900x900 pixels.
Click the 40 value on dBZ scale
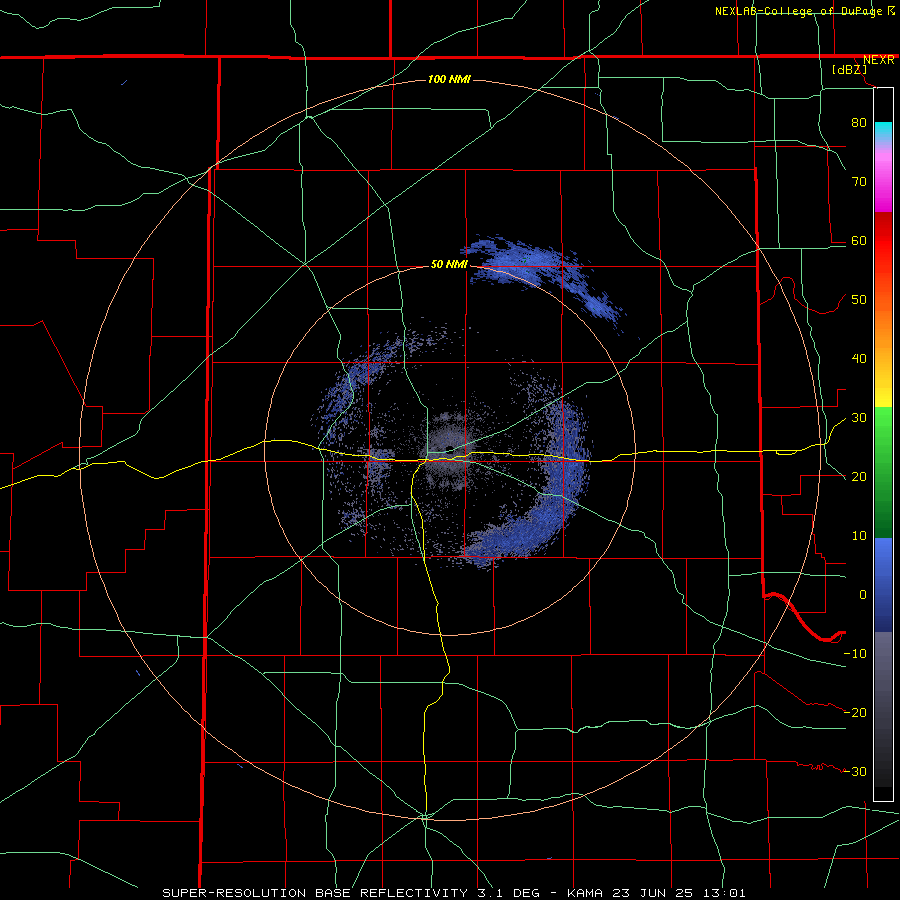[859, 359]
